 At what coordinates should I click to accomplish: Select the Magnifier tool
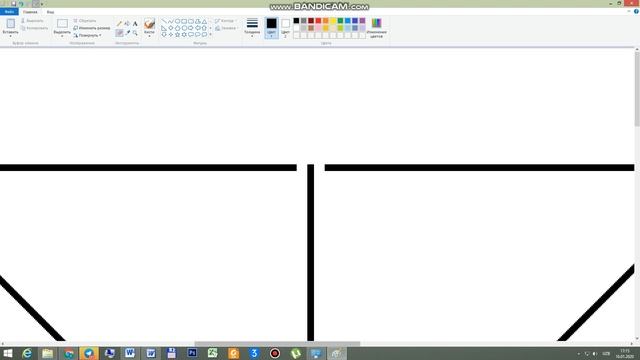(x=135, y=33)
